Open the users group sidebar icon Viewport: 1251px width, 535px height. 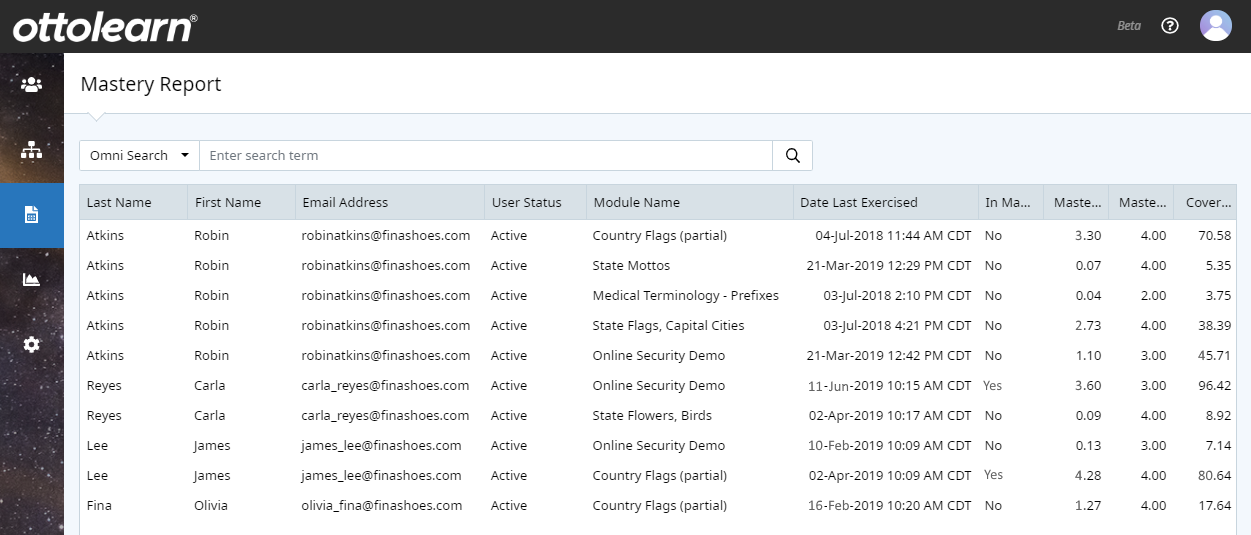pyautogui.click(x=32, y=84)
